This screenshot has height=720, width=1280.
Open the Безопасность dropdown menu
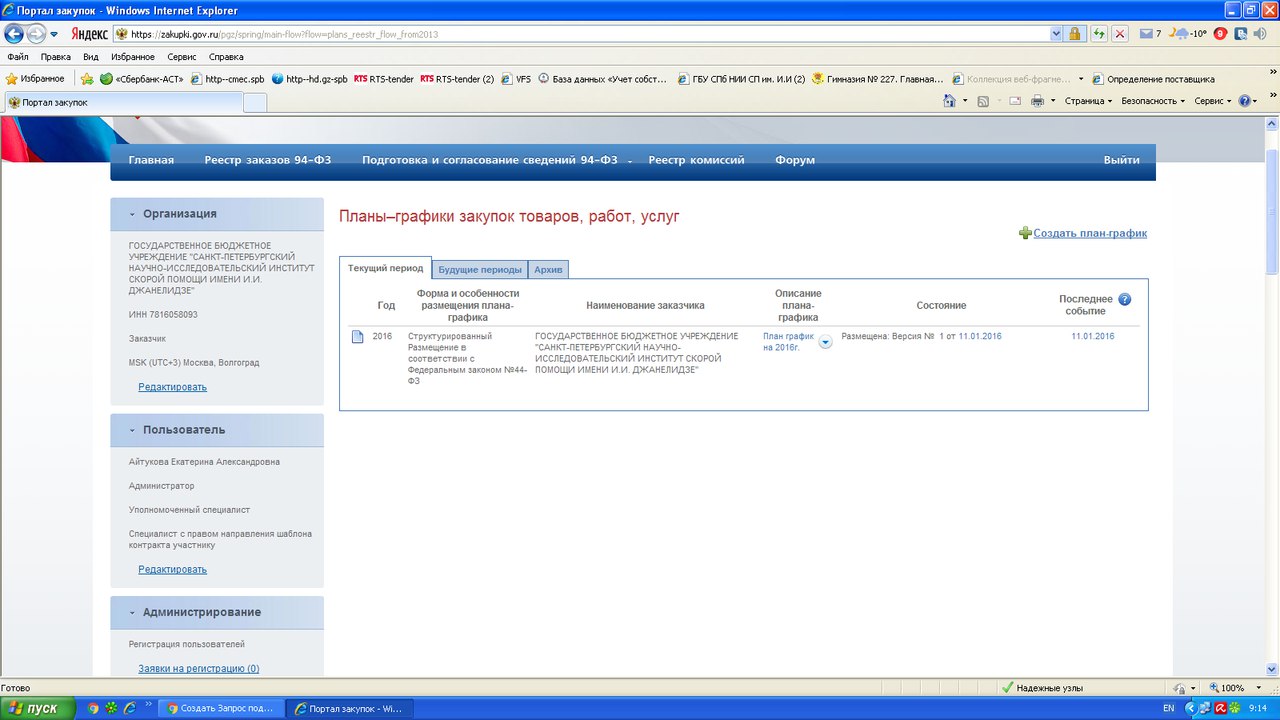pos(1153,101)
